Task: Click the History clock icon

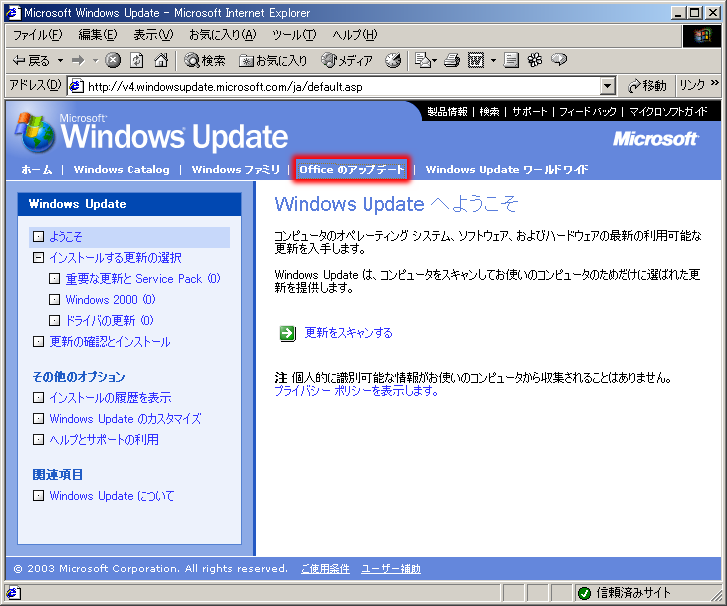Action: [393, 60]
